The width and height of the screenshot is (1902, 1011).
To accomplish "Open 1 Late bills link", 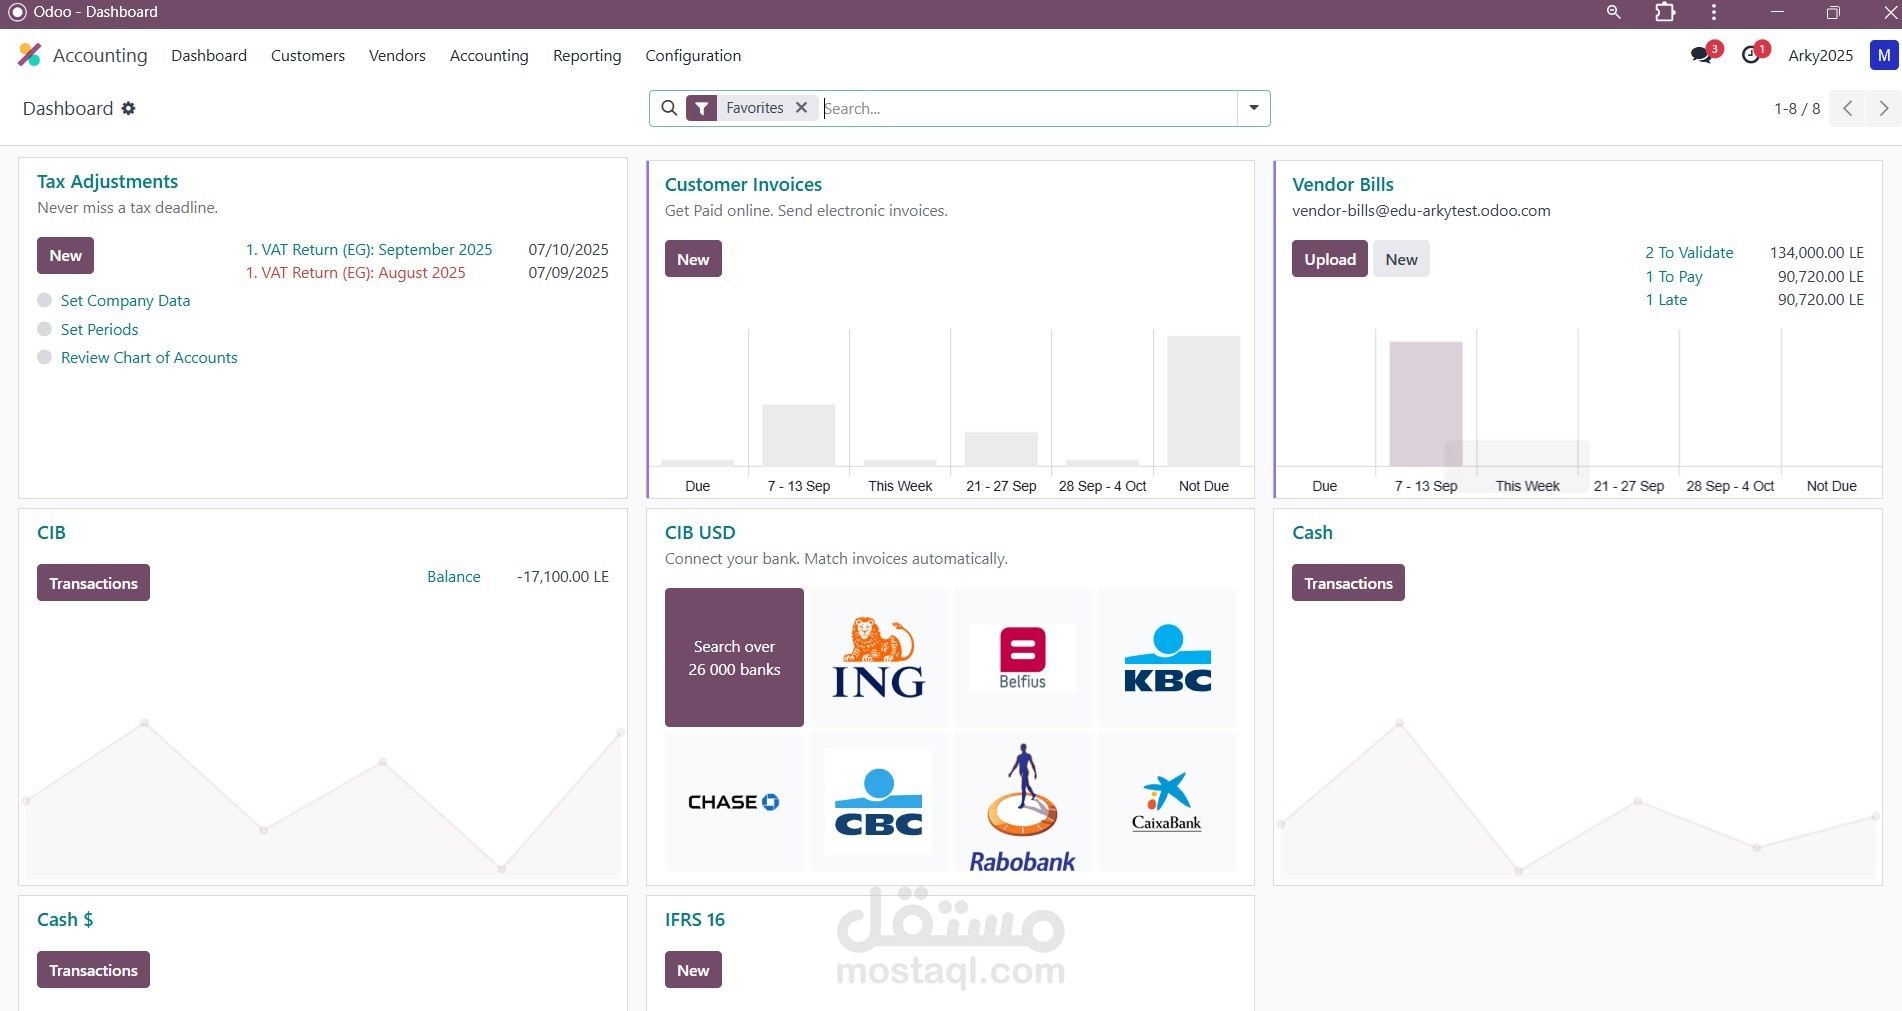I will click(x=1666, y=299).
